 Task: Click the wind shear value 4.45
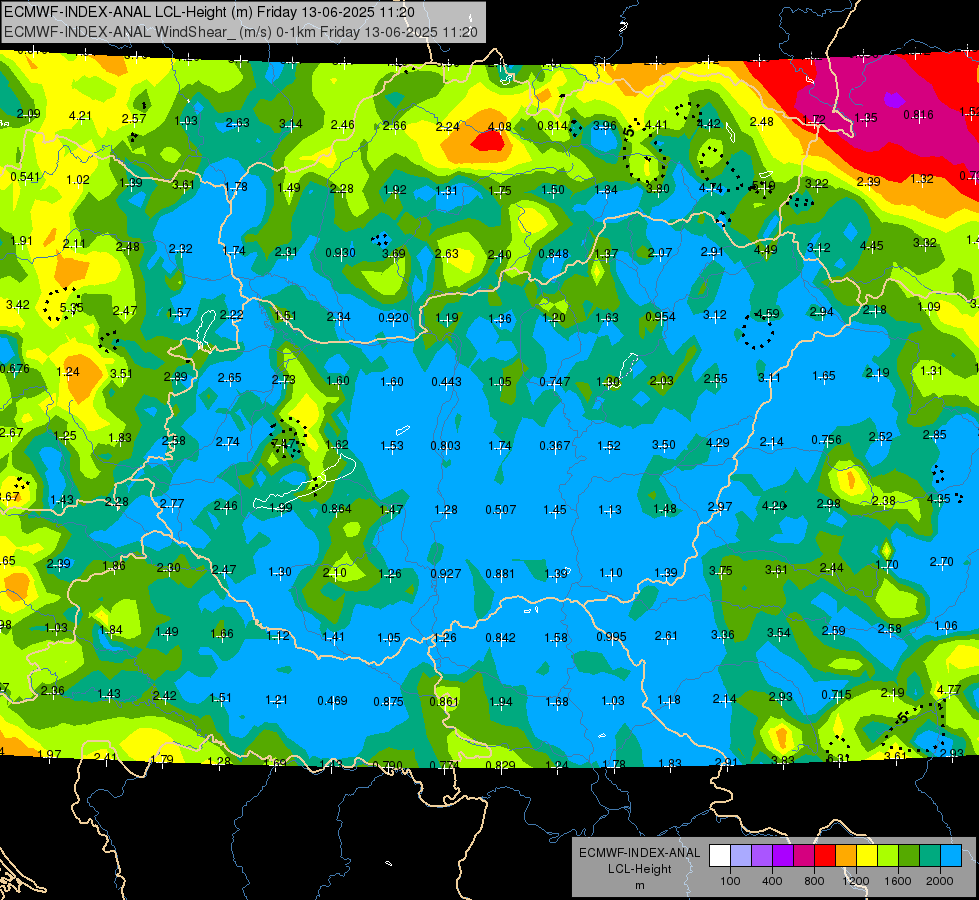tap(872, 245)
